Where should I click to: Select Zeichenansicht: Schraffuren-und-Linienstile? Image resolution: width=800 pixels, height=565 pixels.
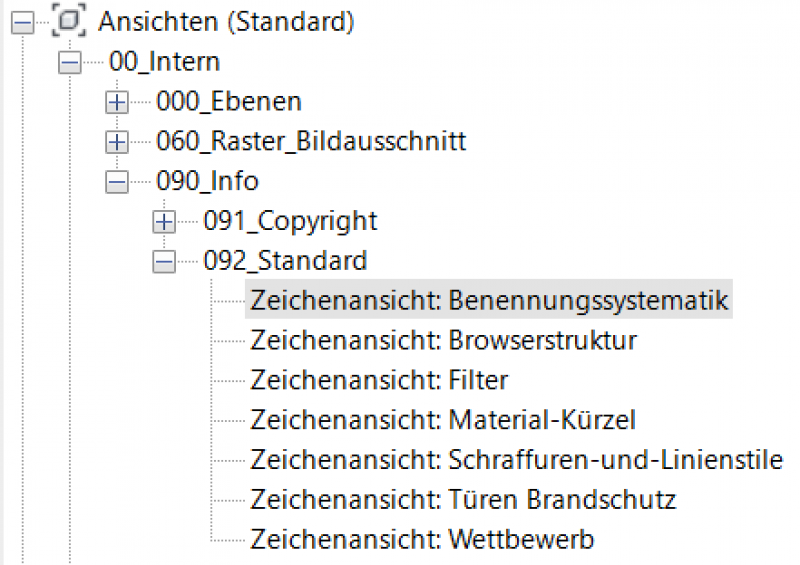click(516, 460)
